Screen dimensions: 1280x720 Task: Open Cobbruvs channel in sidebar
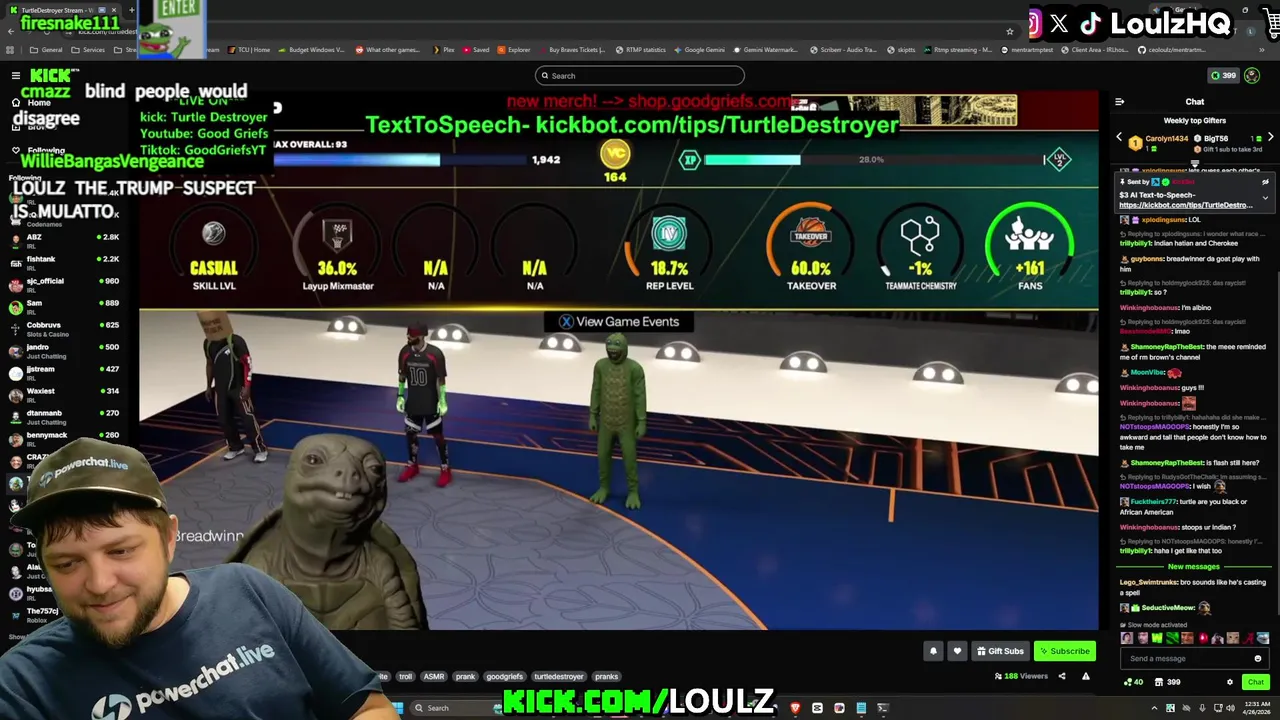tap(65, 329)
